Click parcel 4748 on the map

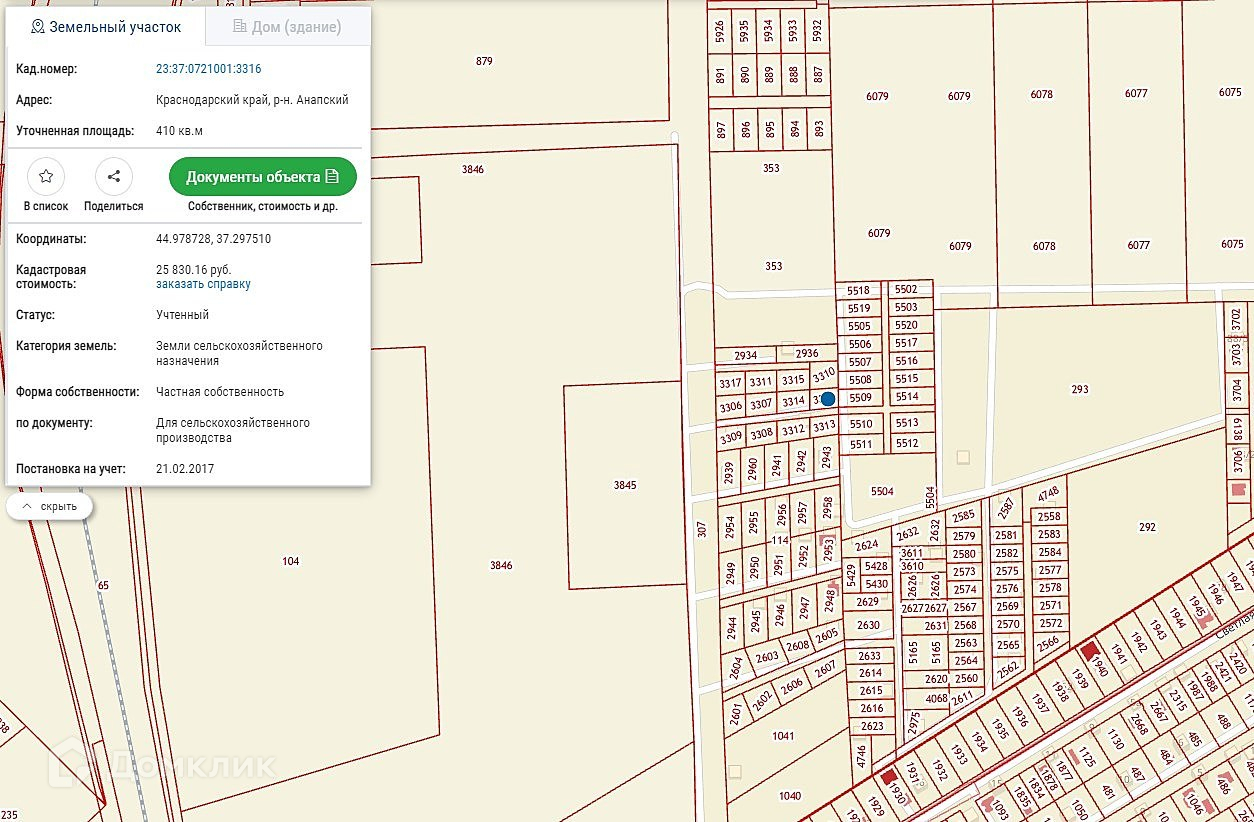tap(1048, 494)
